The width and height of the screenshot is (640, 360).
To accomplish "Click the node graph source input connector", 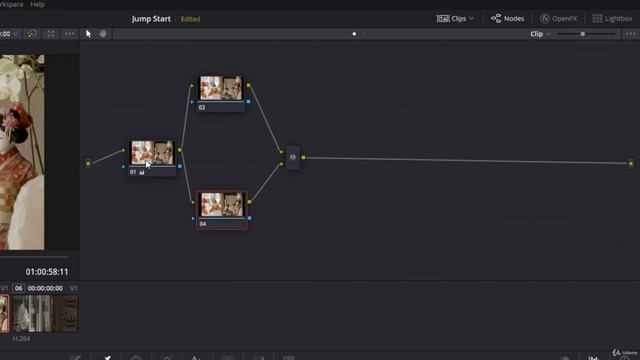I will [x=88, y=164].
